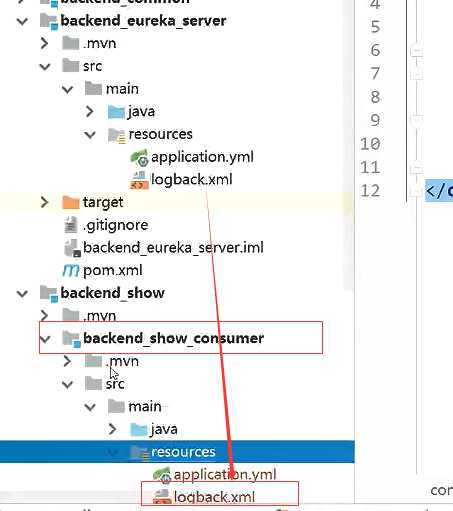The width and height of the screenshot is (453, 511).
Task: Select backend_show_consumer module name
Action: 173,338
